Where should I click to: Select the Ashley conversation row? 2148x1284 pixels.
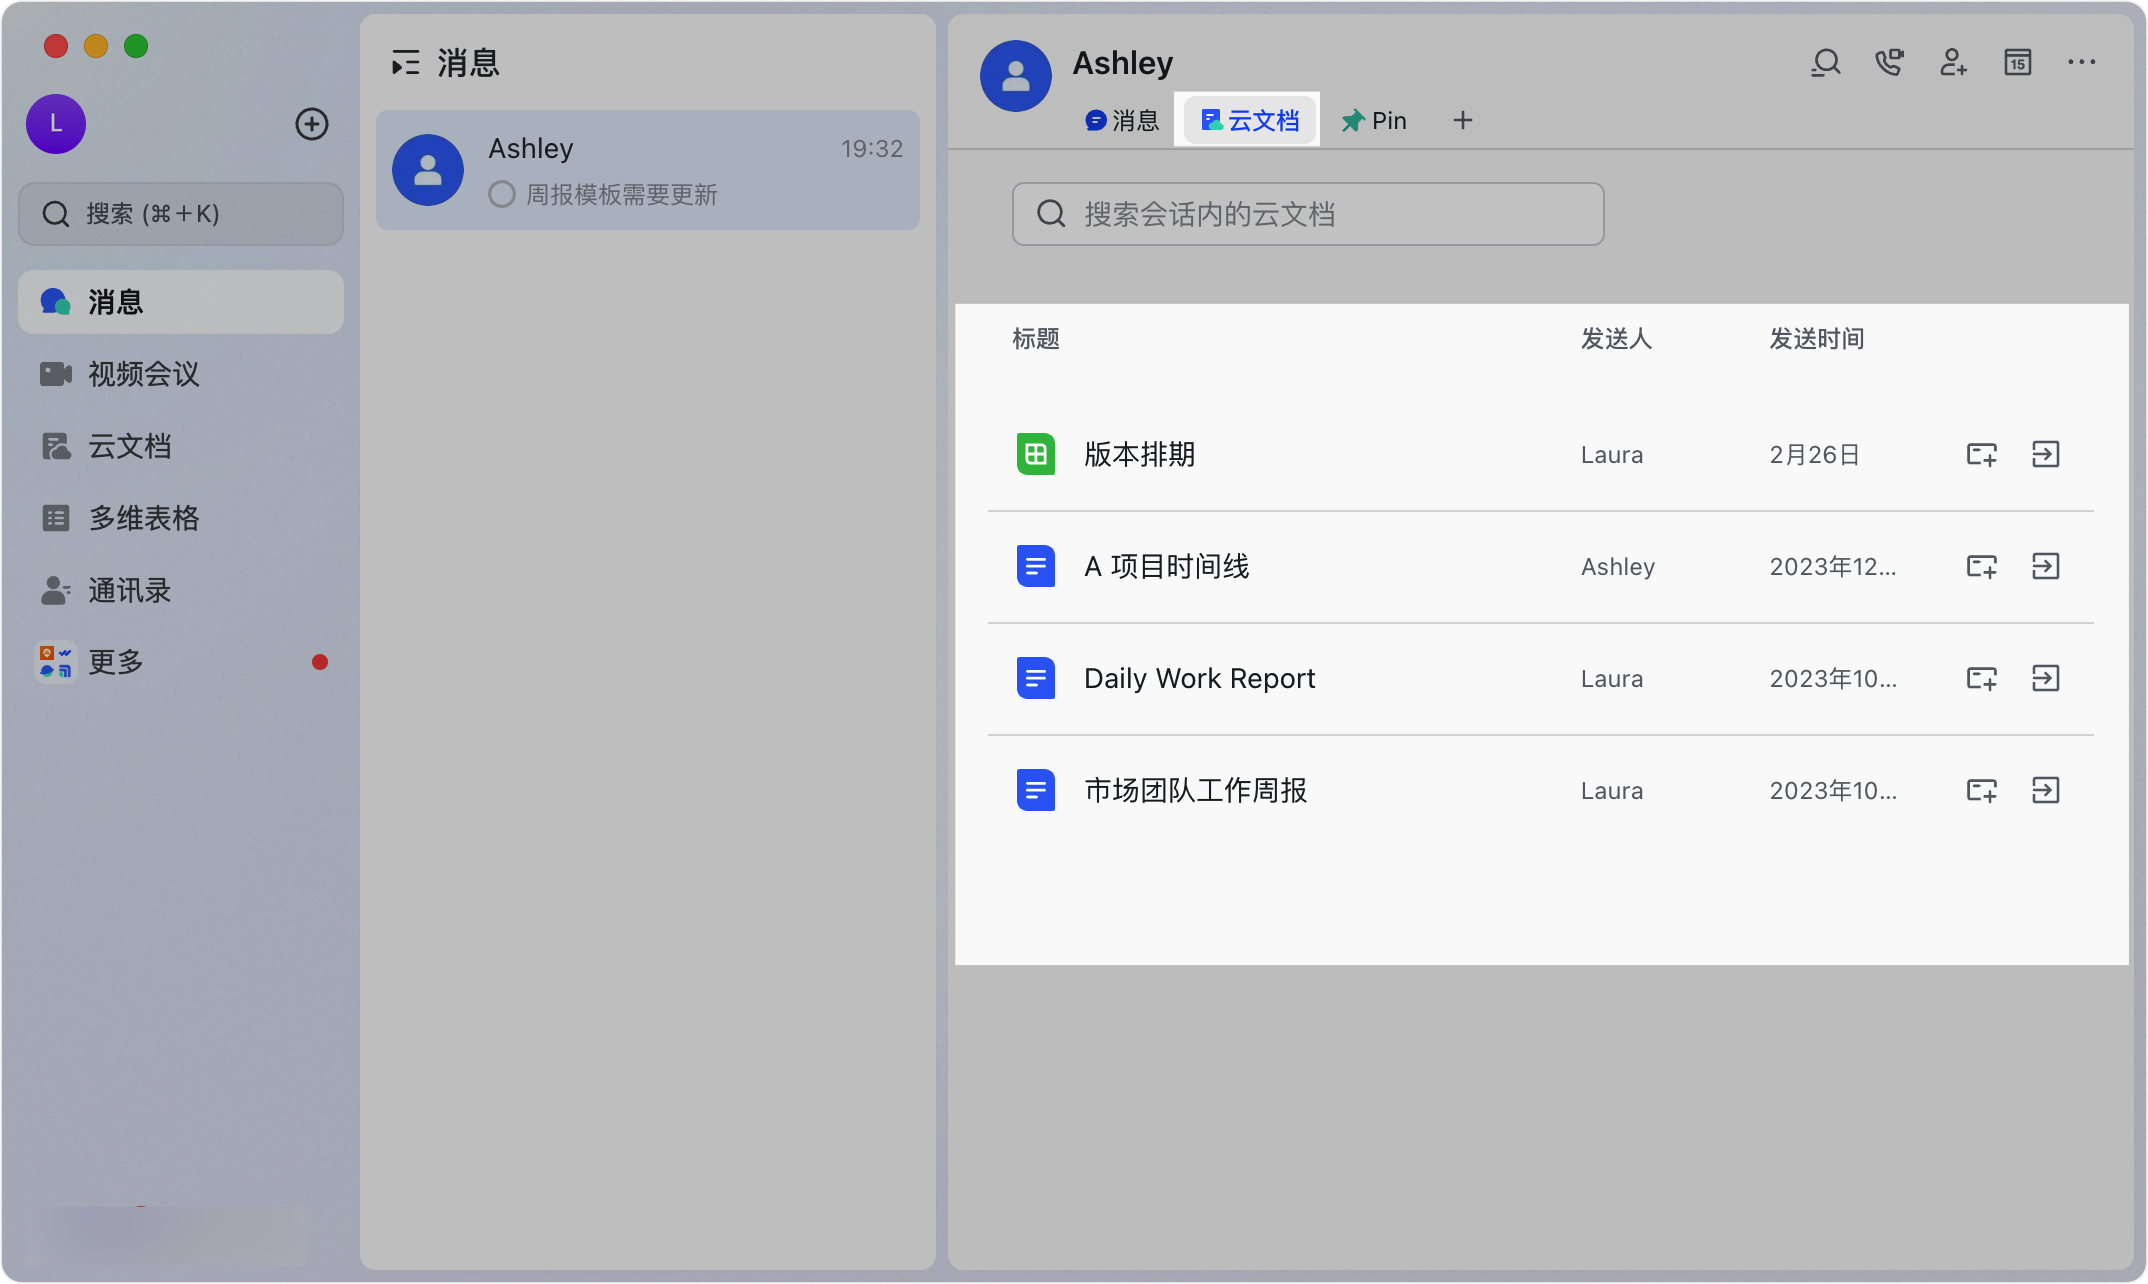648,170
